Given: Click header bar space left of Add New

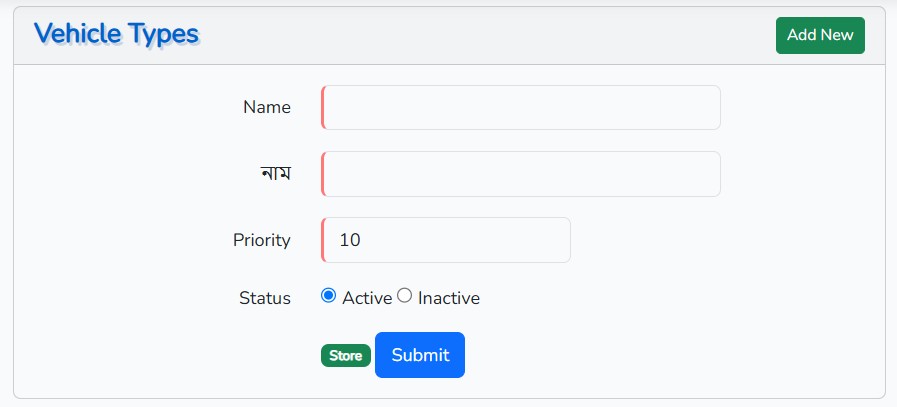Looking at the screenshot, I should pos(500,35).
